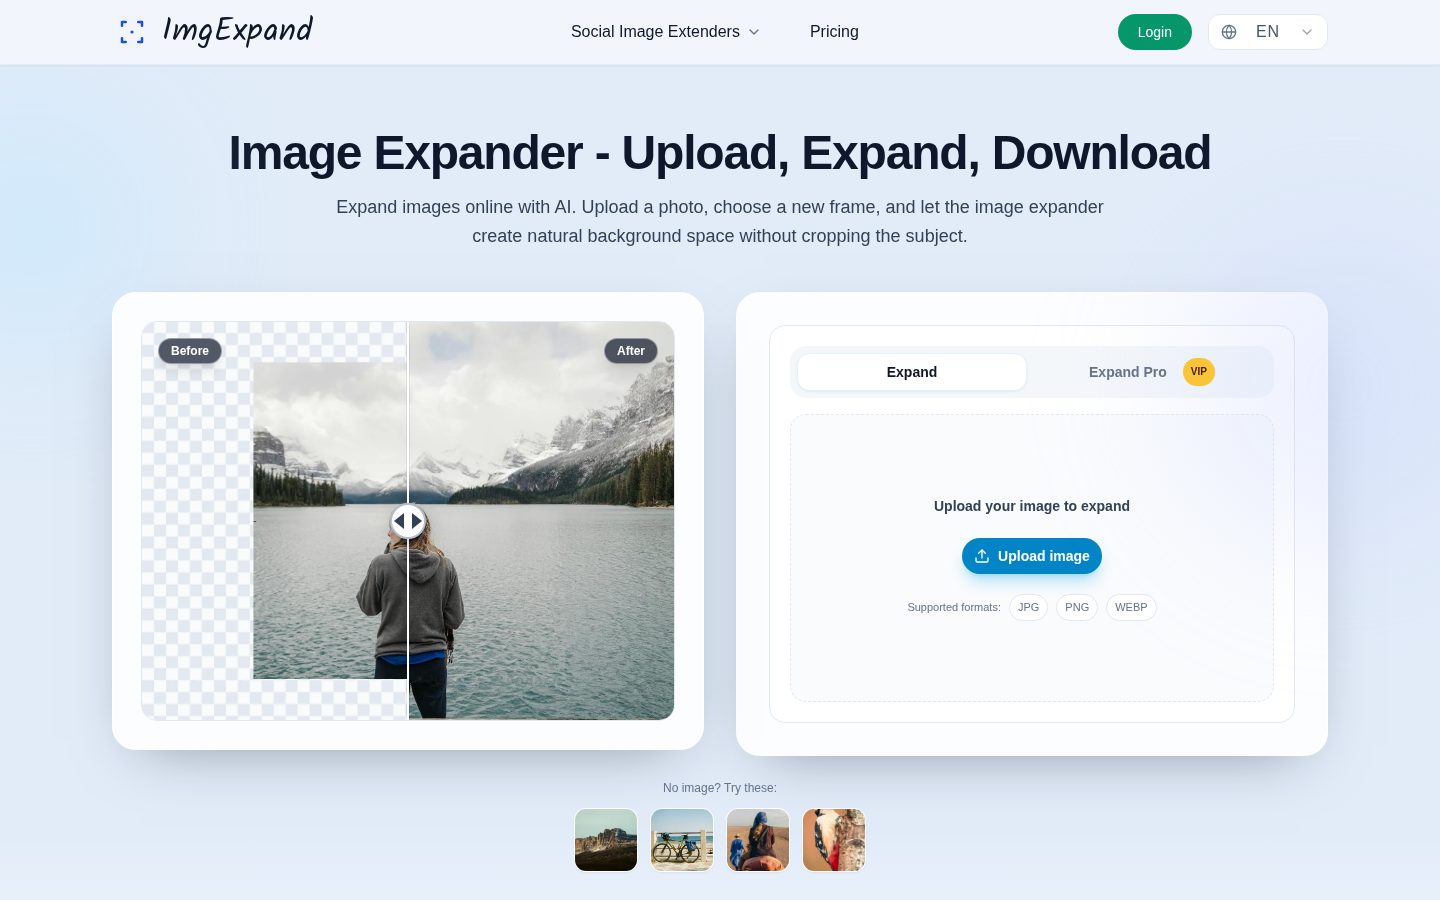Try the desert person sample image
This screenshot has height=900, width=1440.
tap(758, 840)
